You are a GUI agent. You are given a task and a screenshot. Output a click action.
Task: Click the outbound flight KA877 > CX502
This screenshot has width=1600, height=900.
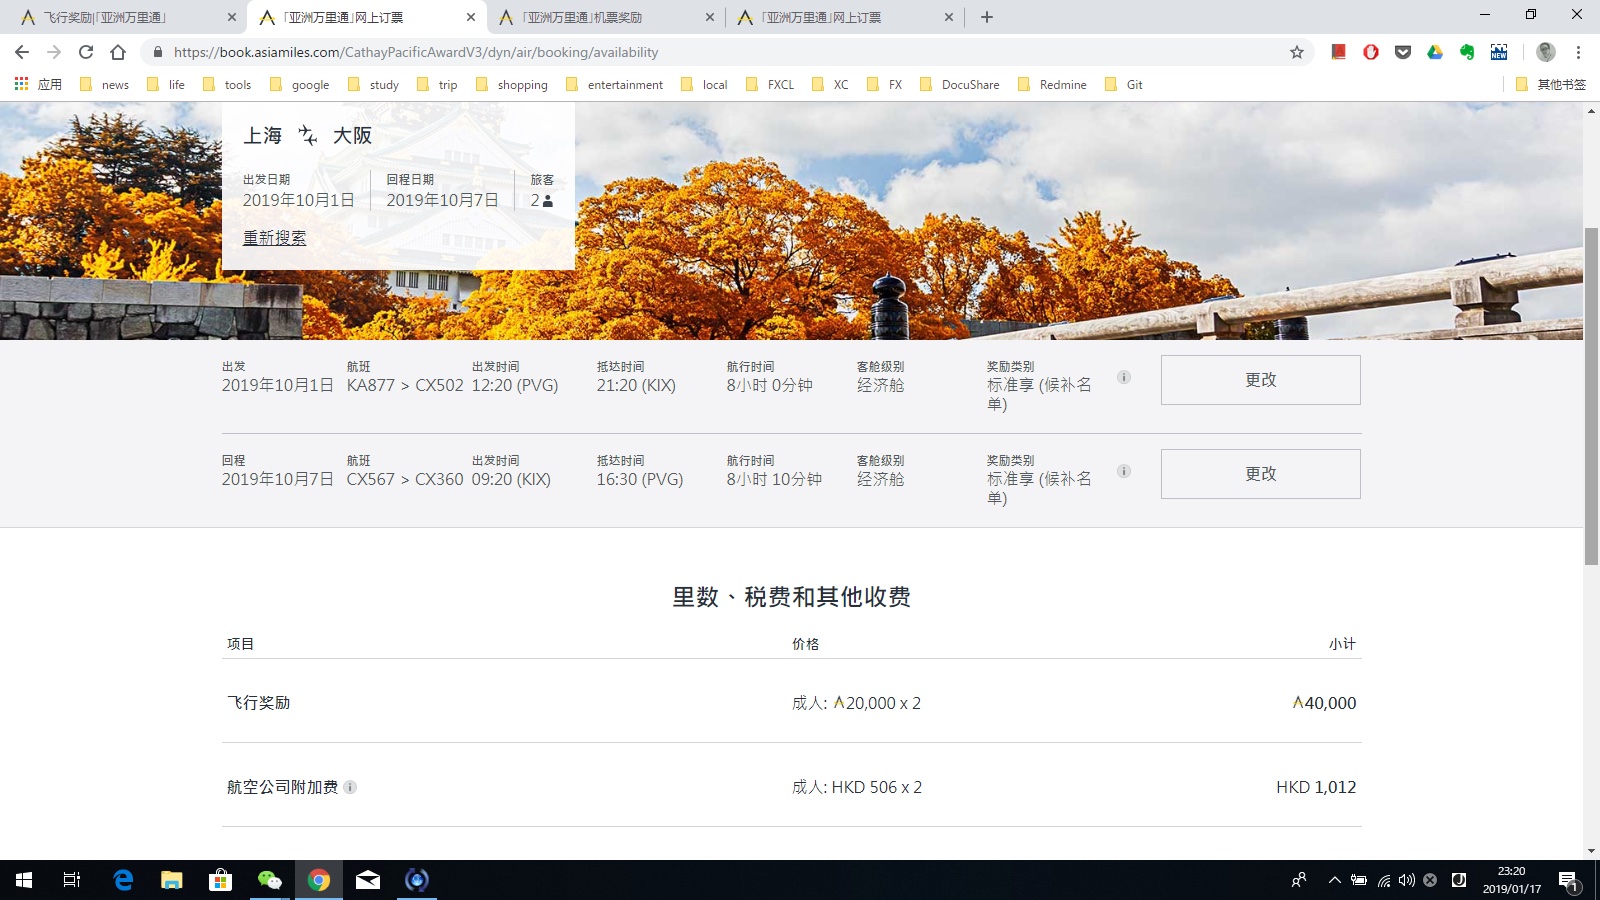coord(405,385)
